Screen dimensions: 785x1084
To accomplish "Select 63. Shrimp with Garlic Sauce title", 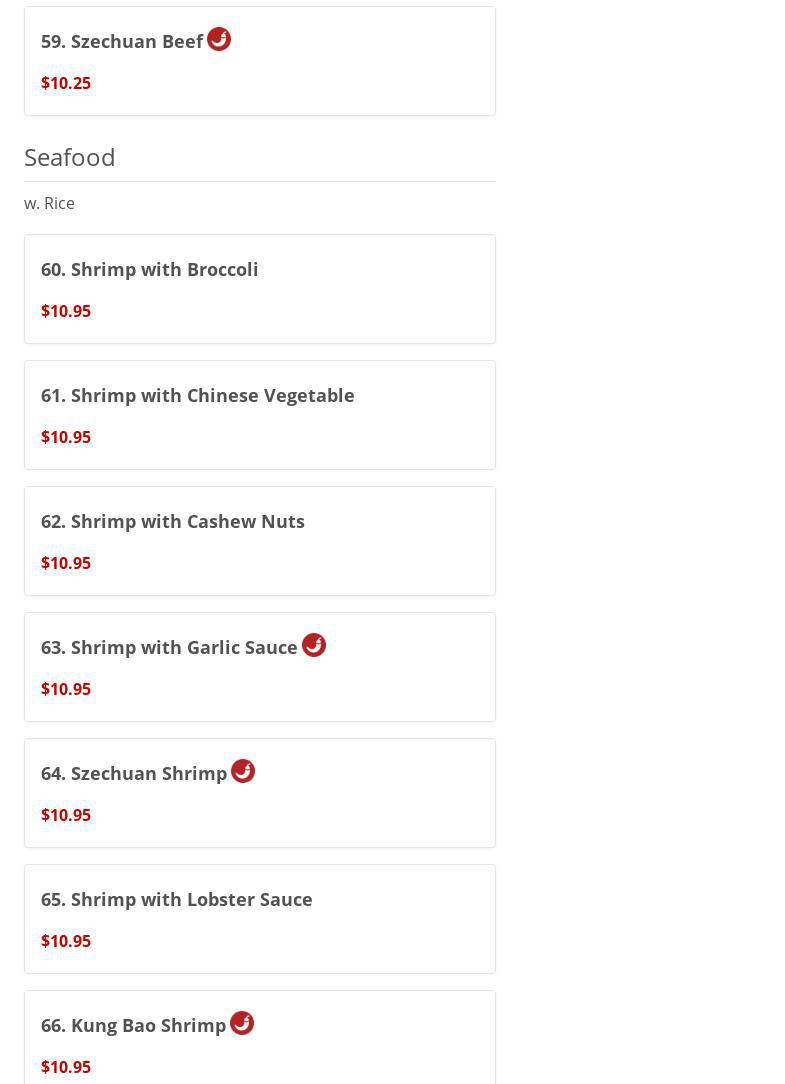I will coord(169,647).
